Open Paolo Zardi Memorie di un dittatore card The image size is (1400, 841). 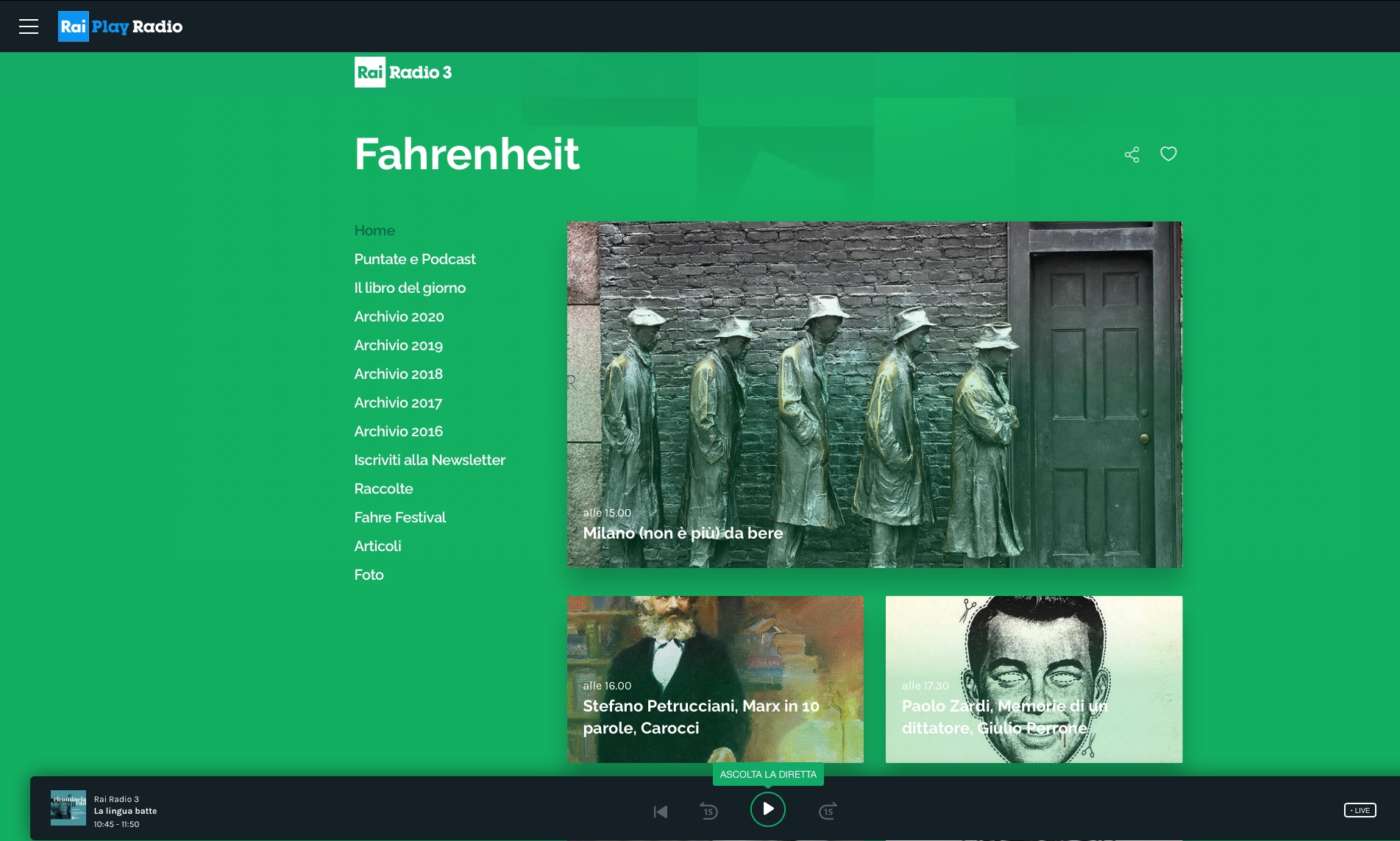[x=1034, y=679]
